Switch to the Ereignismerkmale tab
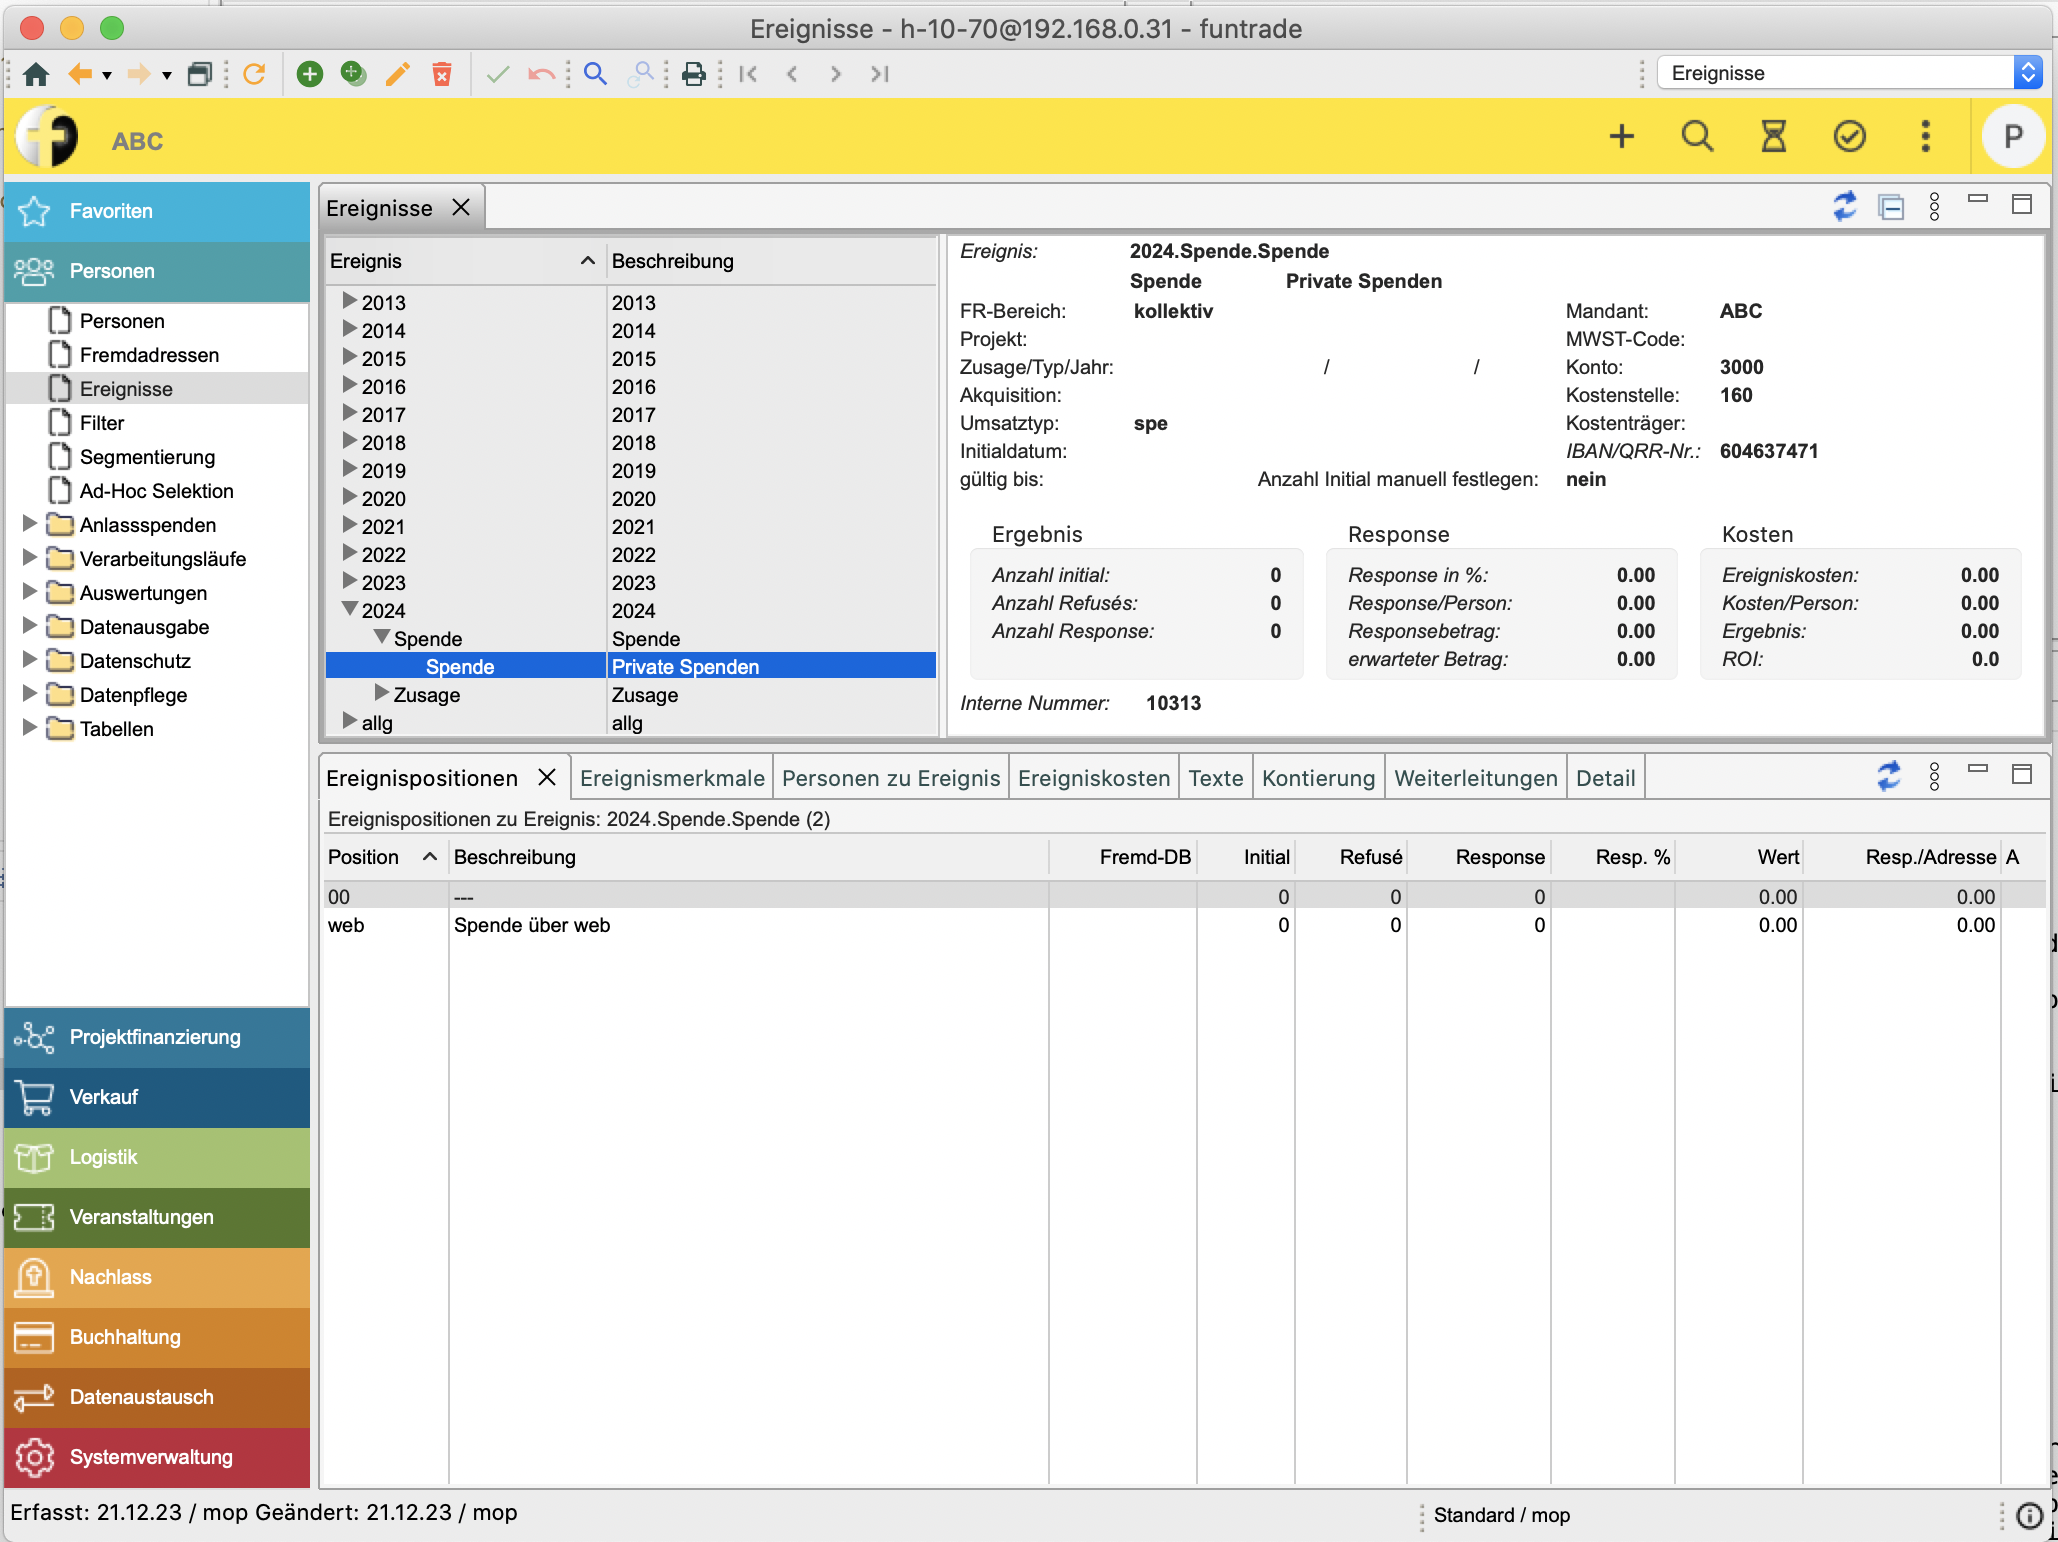2058x1542 pixels. coord(672,778)
